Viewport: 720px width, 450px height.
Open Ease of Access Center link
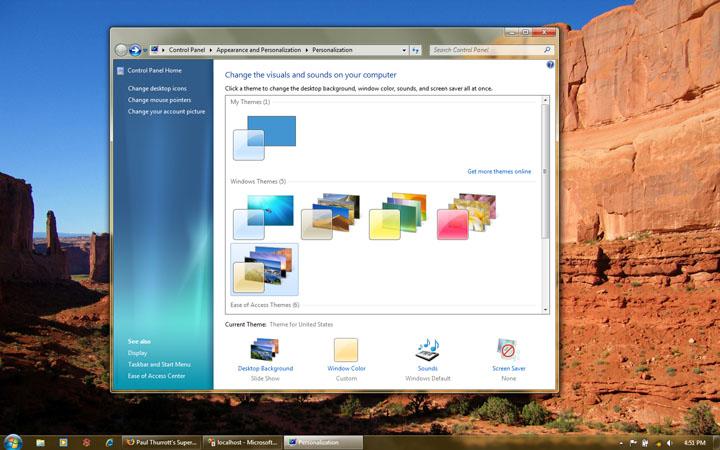[x=157, y=376]
